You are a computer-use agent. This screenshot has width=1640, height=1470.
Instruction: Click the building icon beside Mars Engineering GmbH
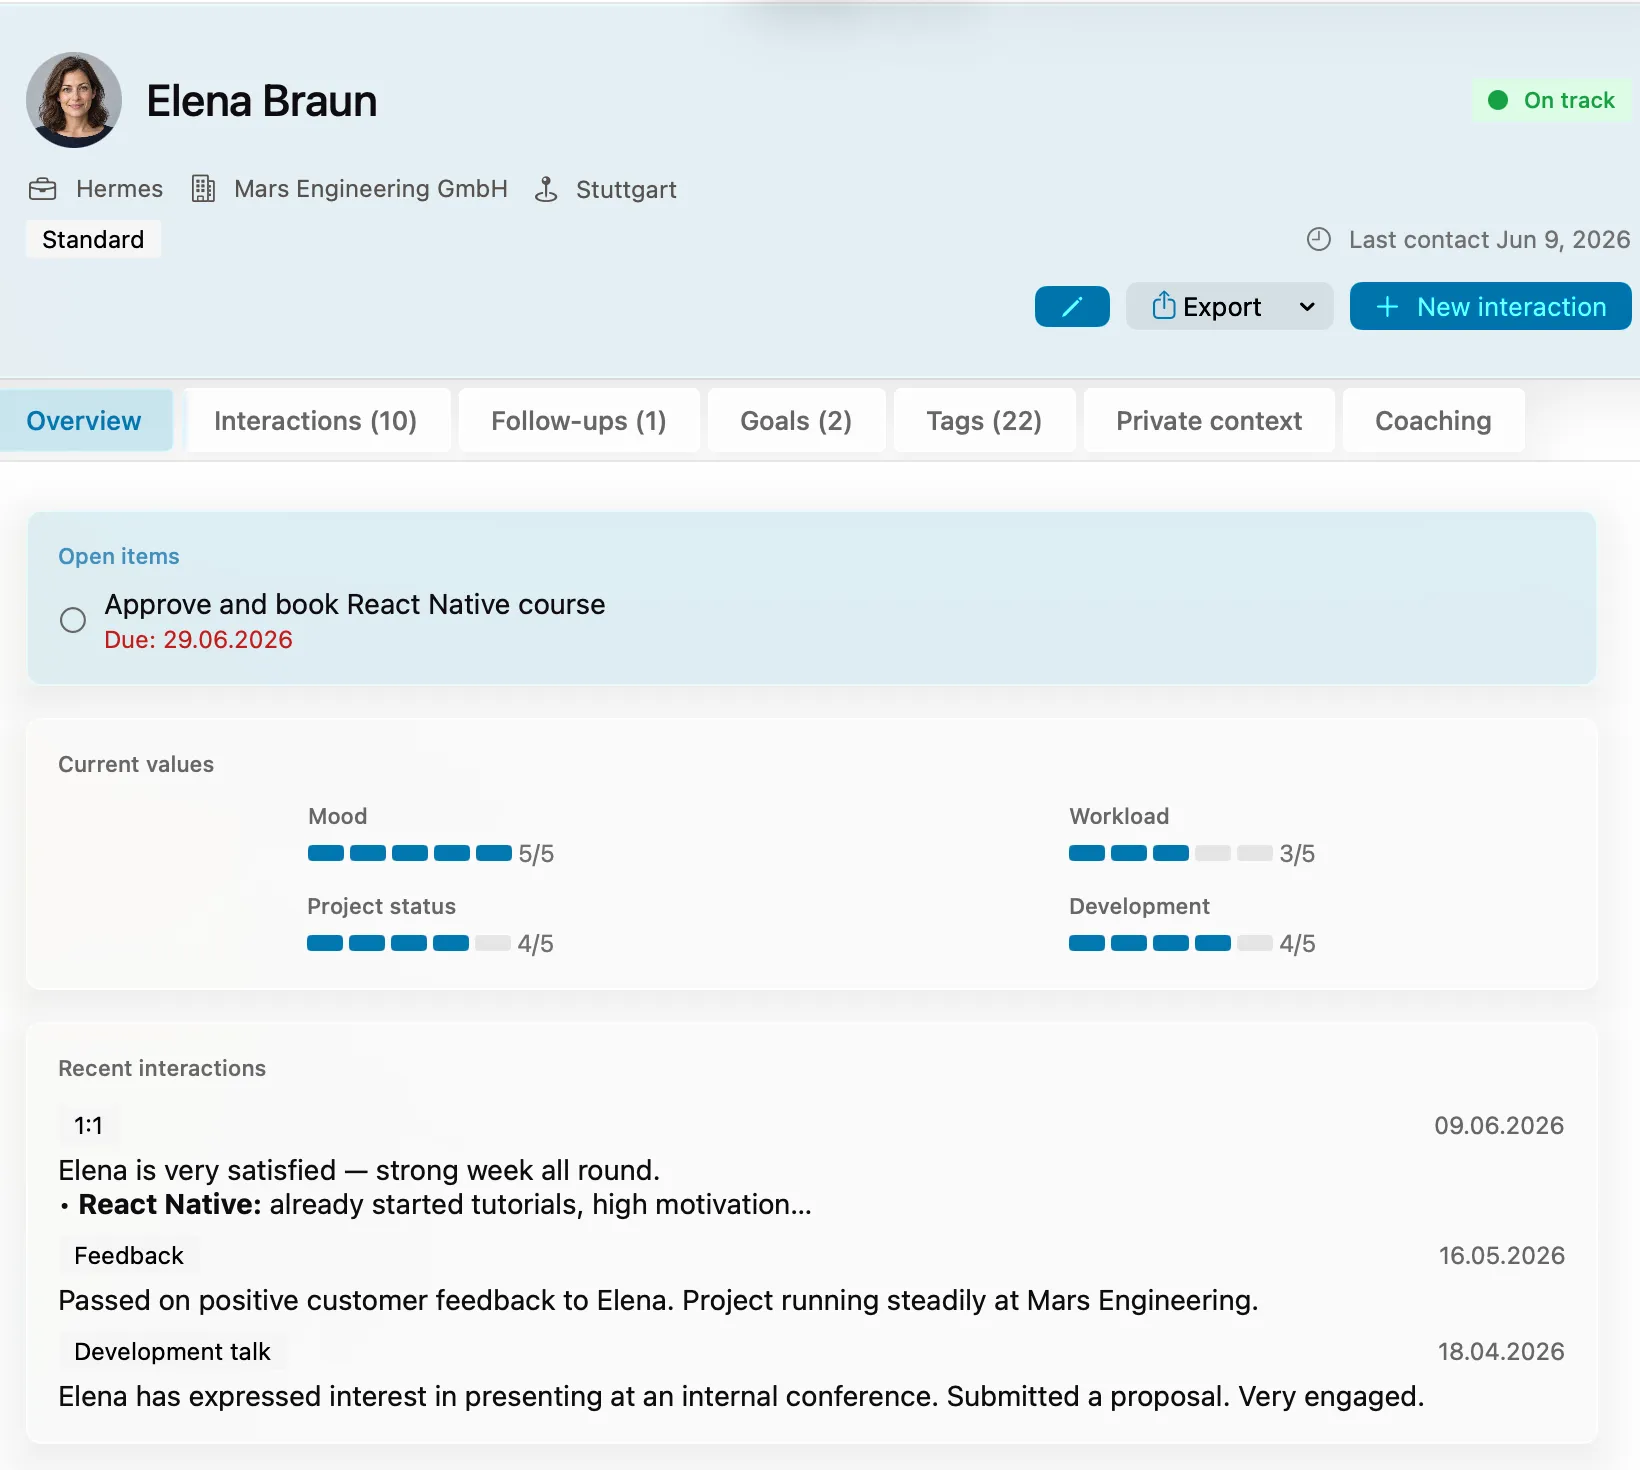(x=203, y=189)
